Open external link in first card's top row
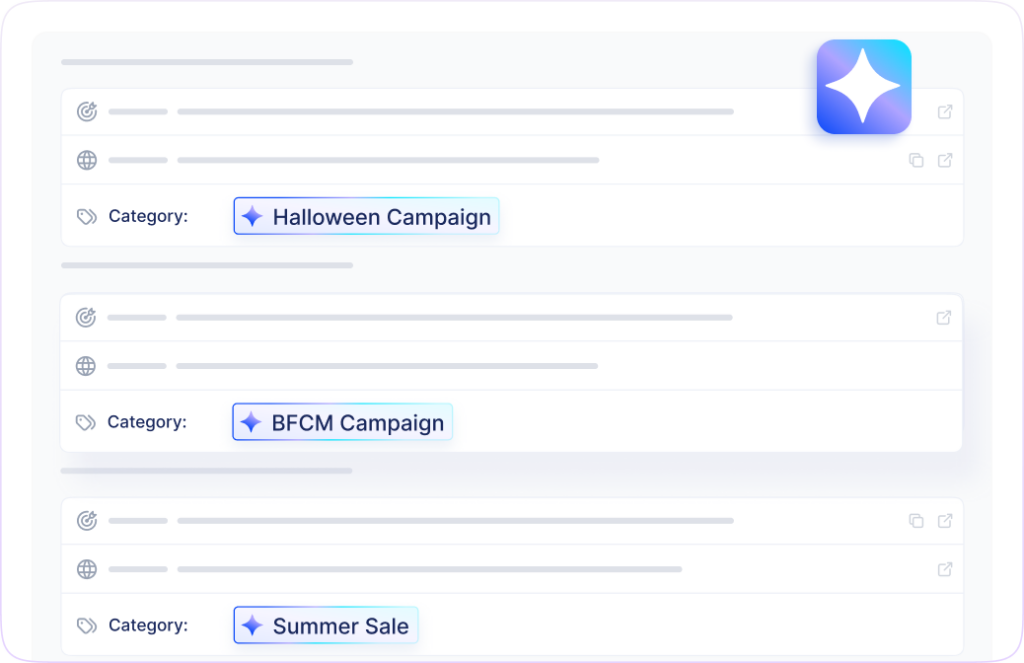This screenshot has width=1024, height=663. pyautogui.click(x=945, y=112)
